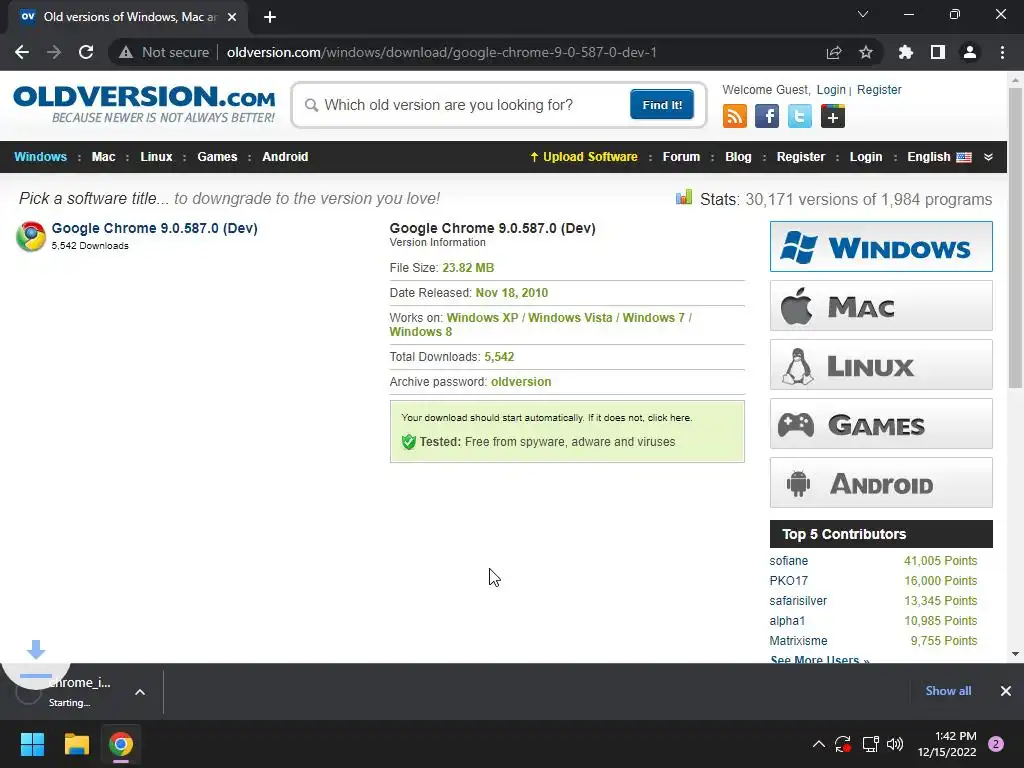Click Register in the black nav bar
This screenshot has width=1024, height=768.
(801, 157)
